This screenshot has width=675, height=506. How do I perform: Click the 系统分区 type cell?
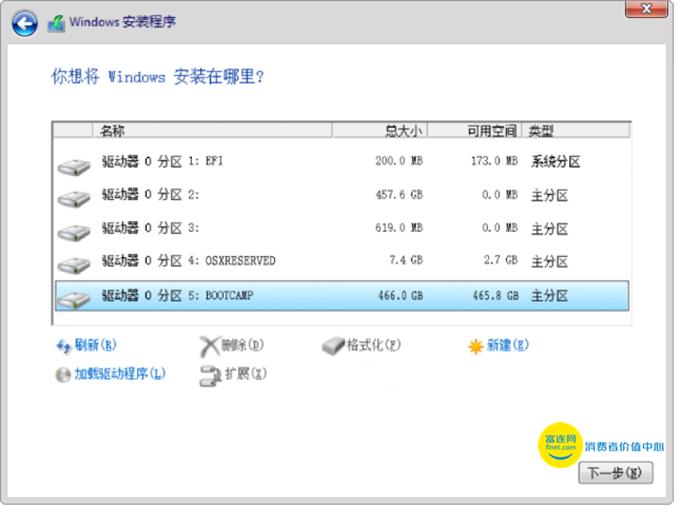pos(555,162)
